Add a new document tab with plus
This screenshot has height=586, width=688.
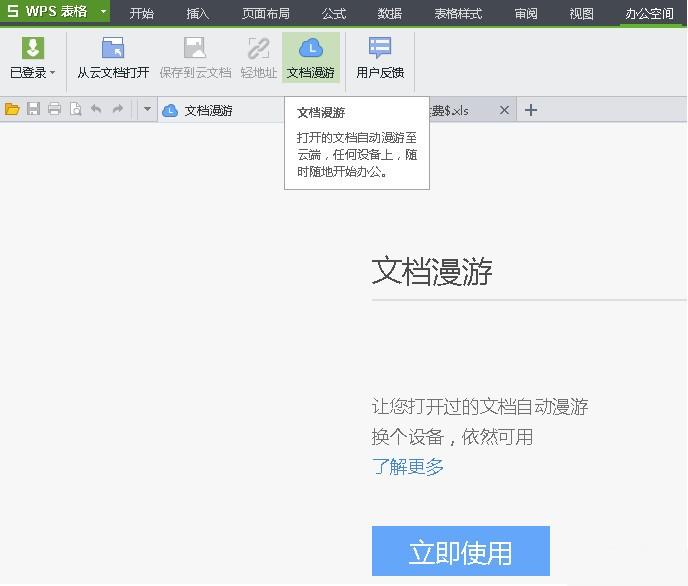(531, 110)
